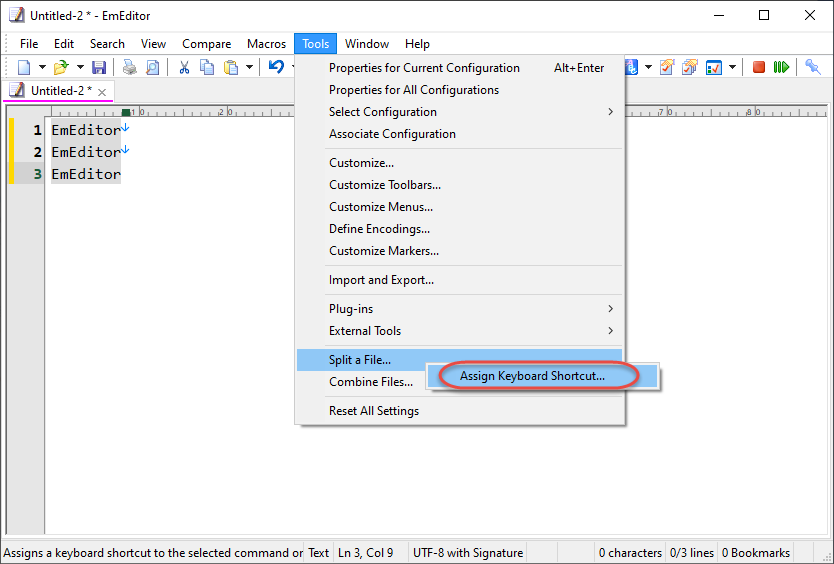The height and width of the screenshot is (564, 834).
Task: Click 0 Bookmarks in status bar
Action: [755, 553]
